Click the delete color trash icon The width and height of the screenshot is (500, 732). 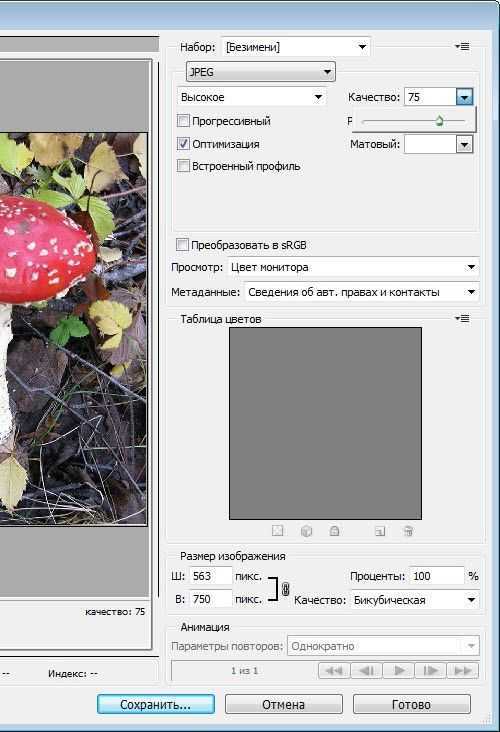pos(408,531)
